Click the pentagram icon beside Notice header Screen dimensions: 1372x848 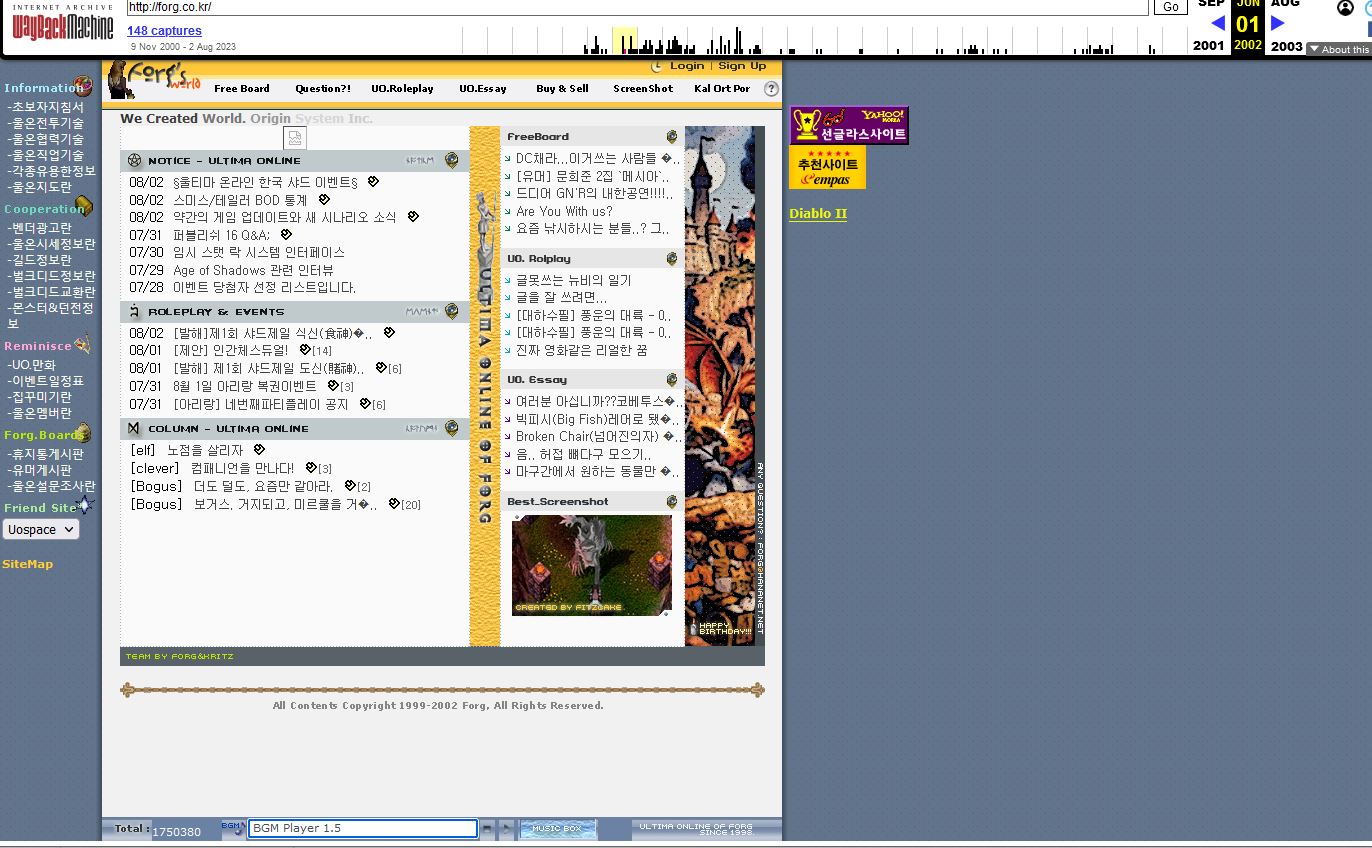pos(134,161)
